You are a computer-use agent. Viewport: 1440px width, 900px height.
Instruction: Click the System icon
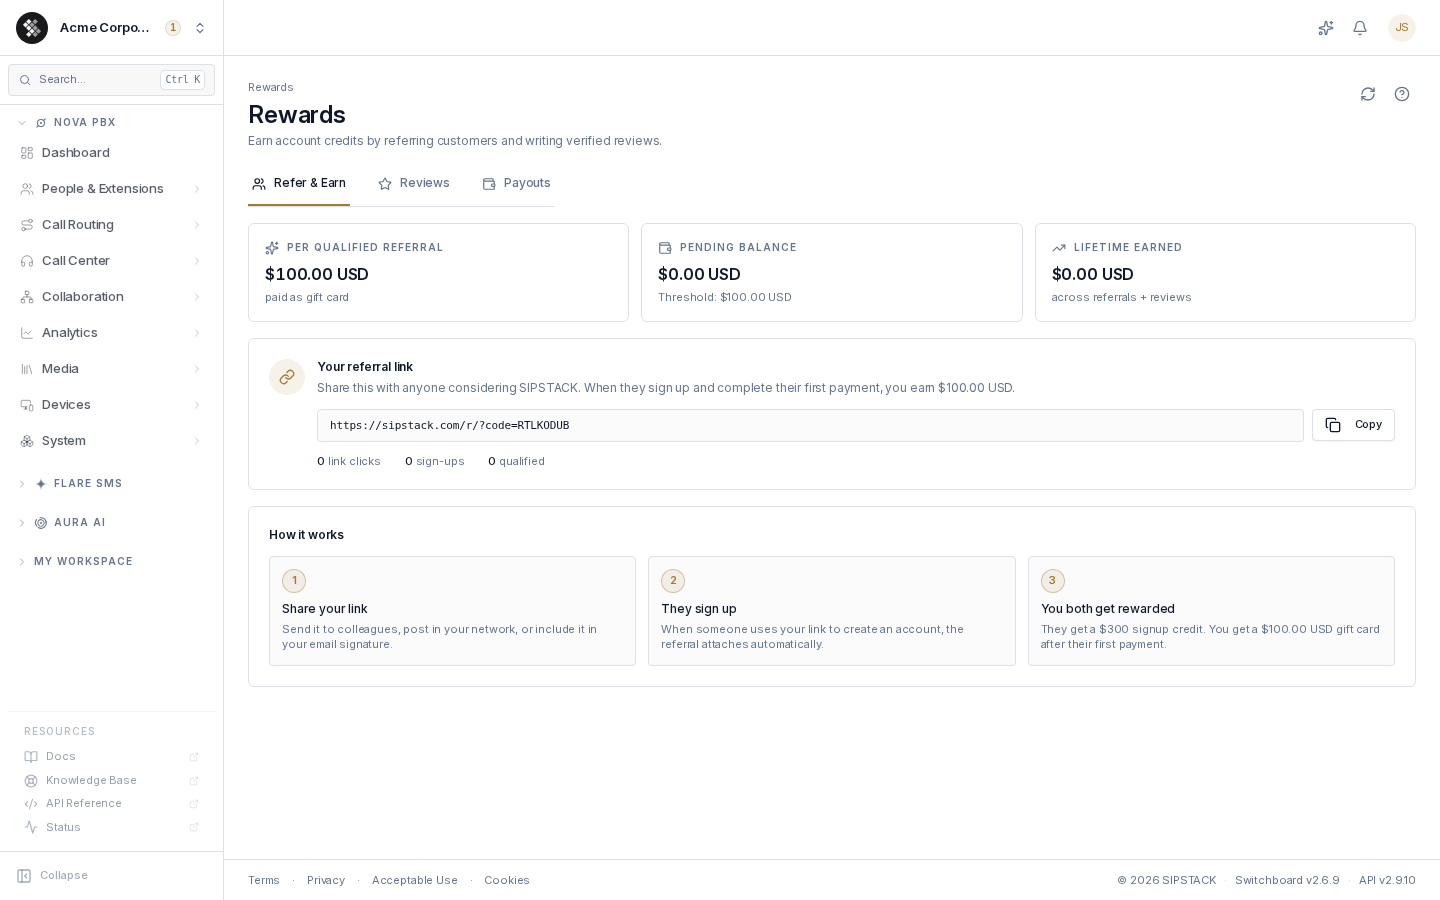tap(27, 441)
